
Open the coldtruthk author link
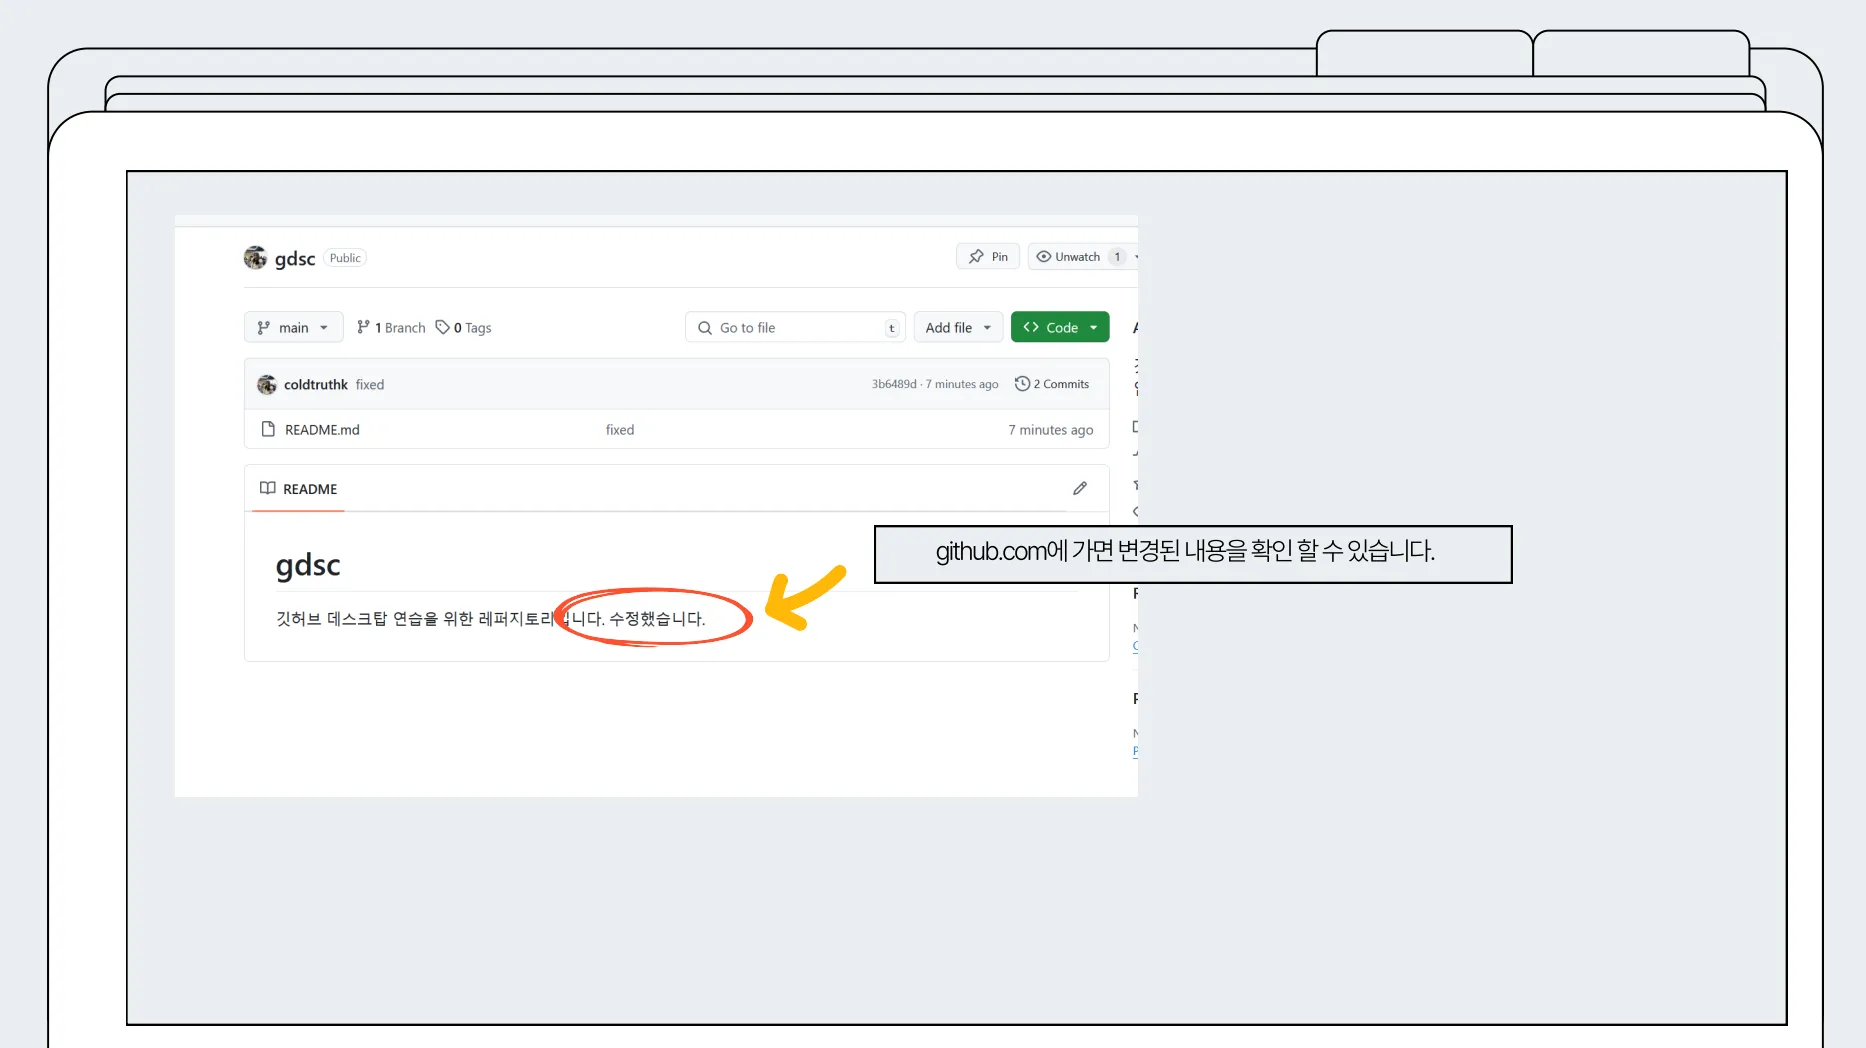316,384
